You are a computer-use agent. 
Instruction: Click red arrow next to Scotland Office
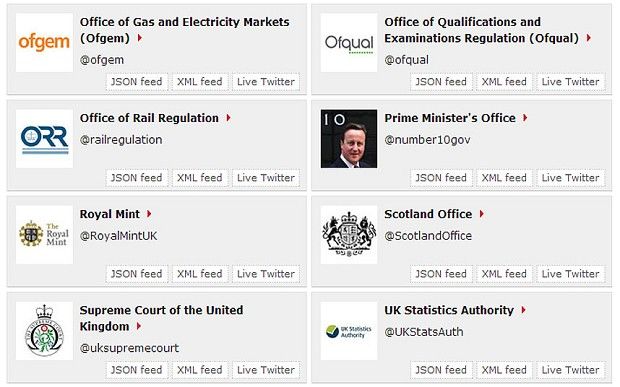pyautogui.click(x=482, y=214)
